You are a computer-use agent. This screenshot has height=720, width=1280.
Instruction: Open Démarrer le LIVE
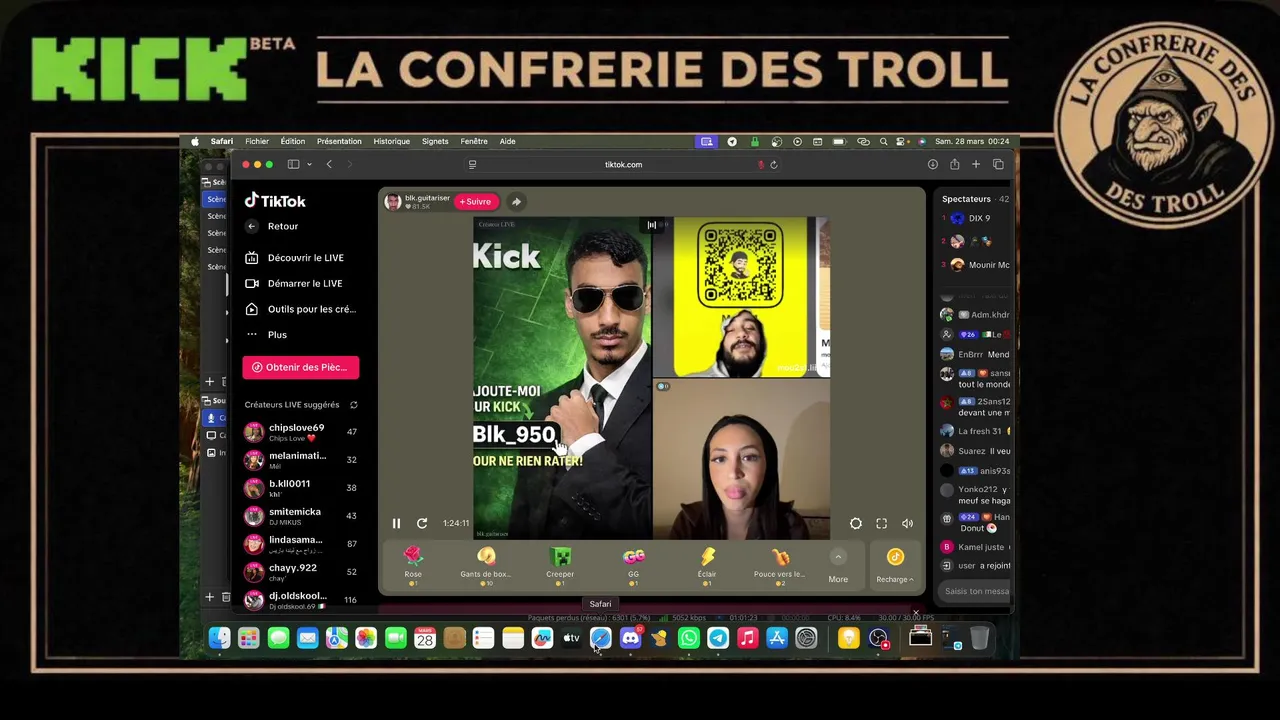(294, 283)
